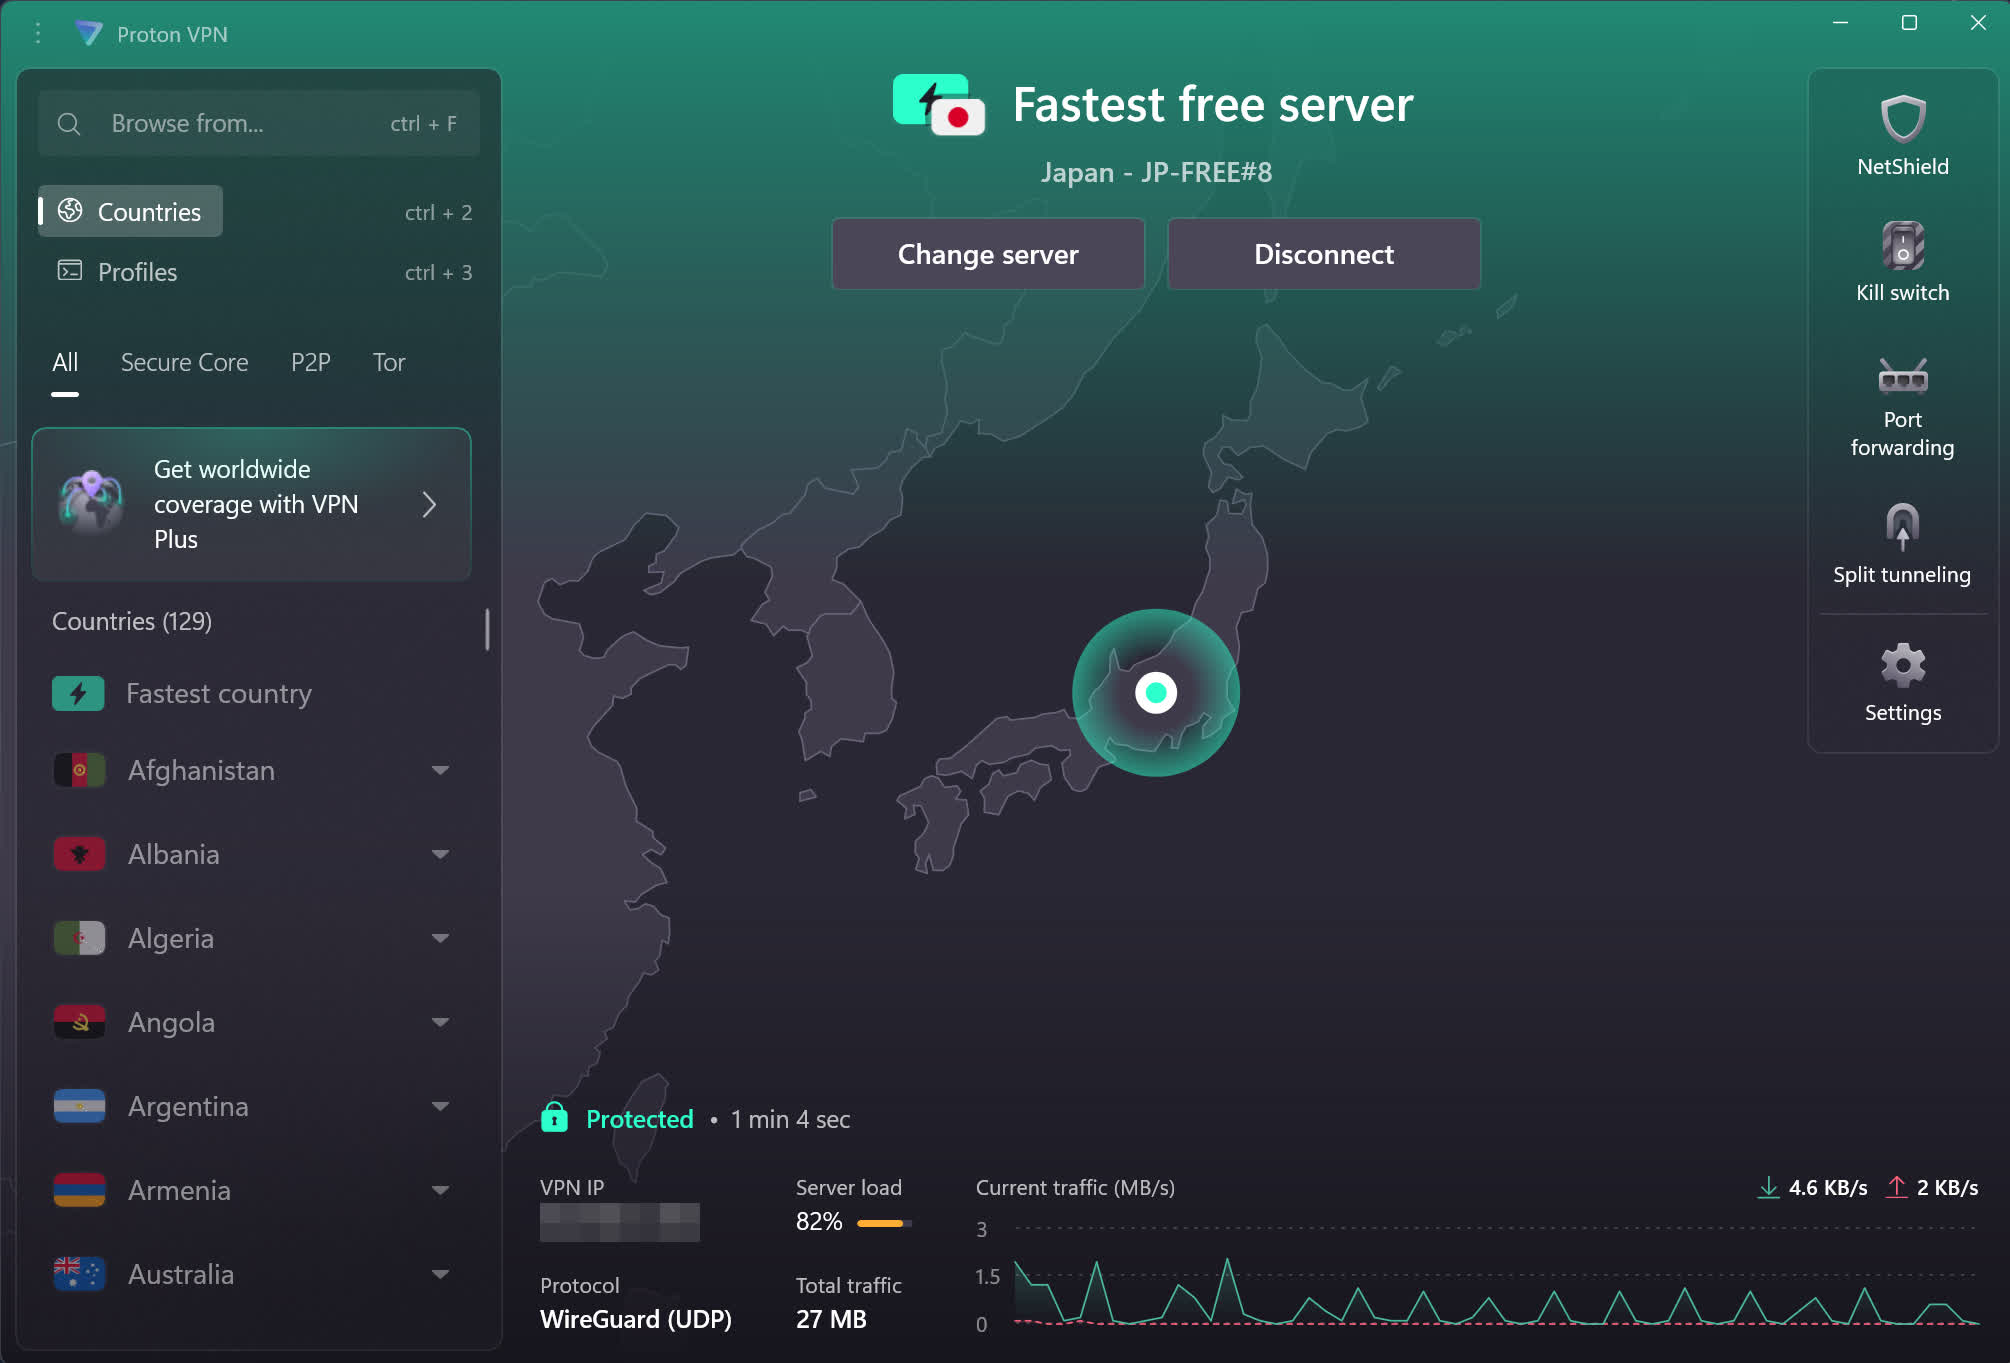
Task: Expand the Angola server list
Action: pyautogui.click(x=440, y=1022)
